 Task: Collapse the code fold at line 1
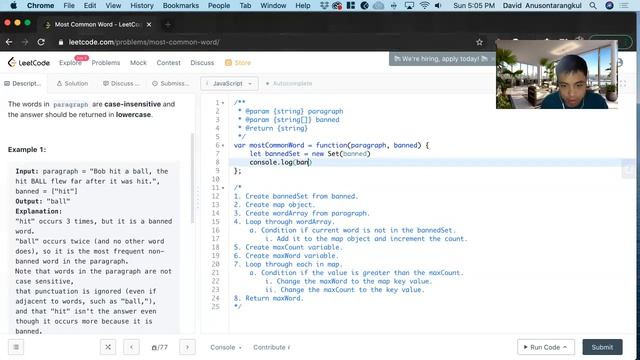(223, 103)
